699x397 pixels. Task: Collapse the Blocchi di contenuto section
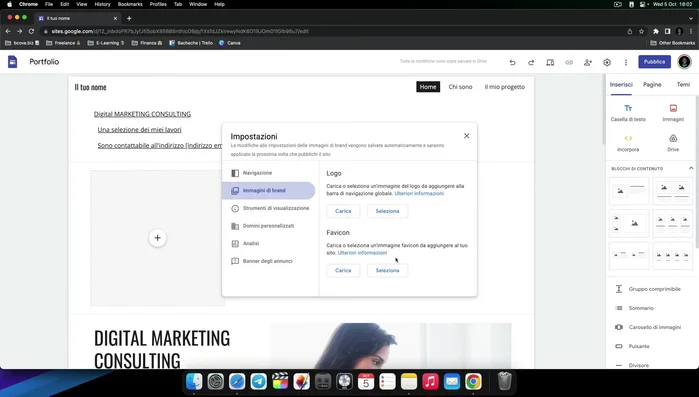click(x=691, y=168)
